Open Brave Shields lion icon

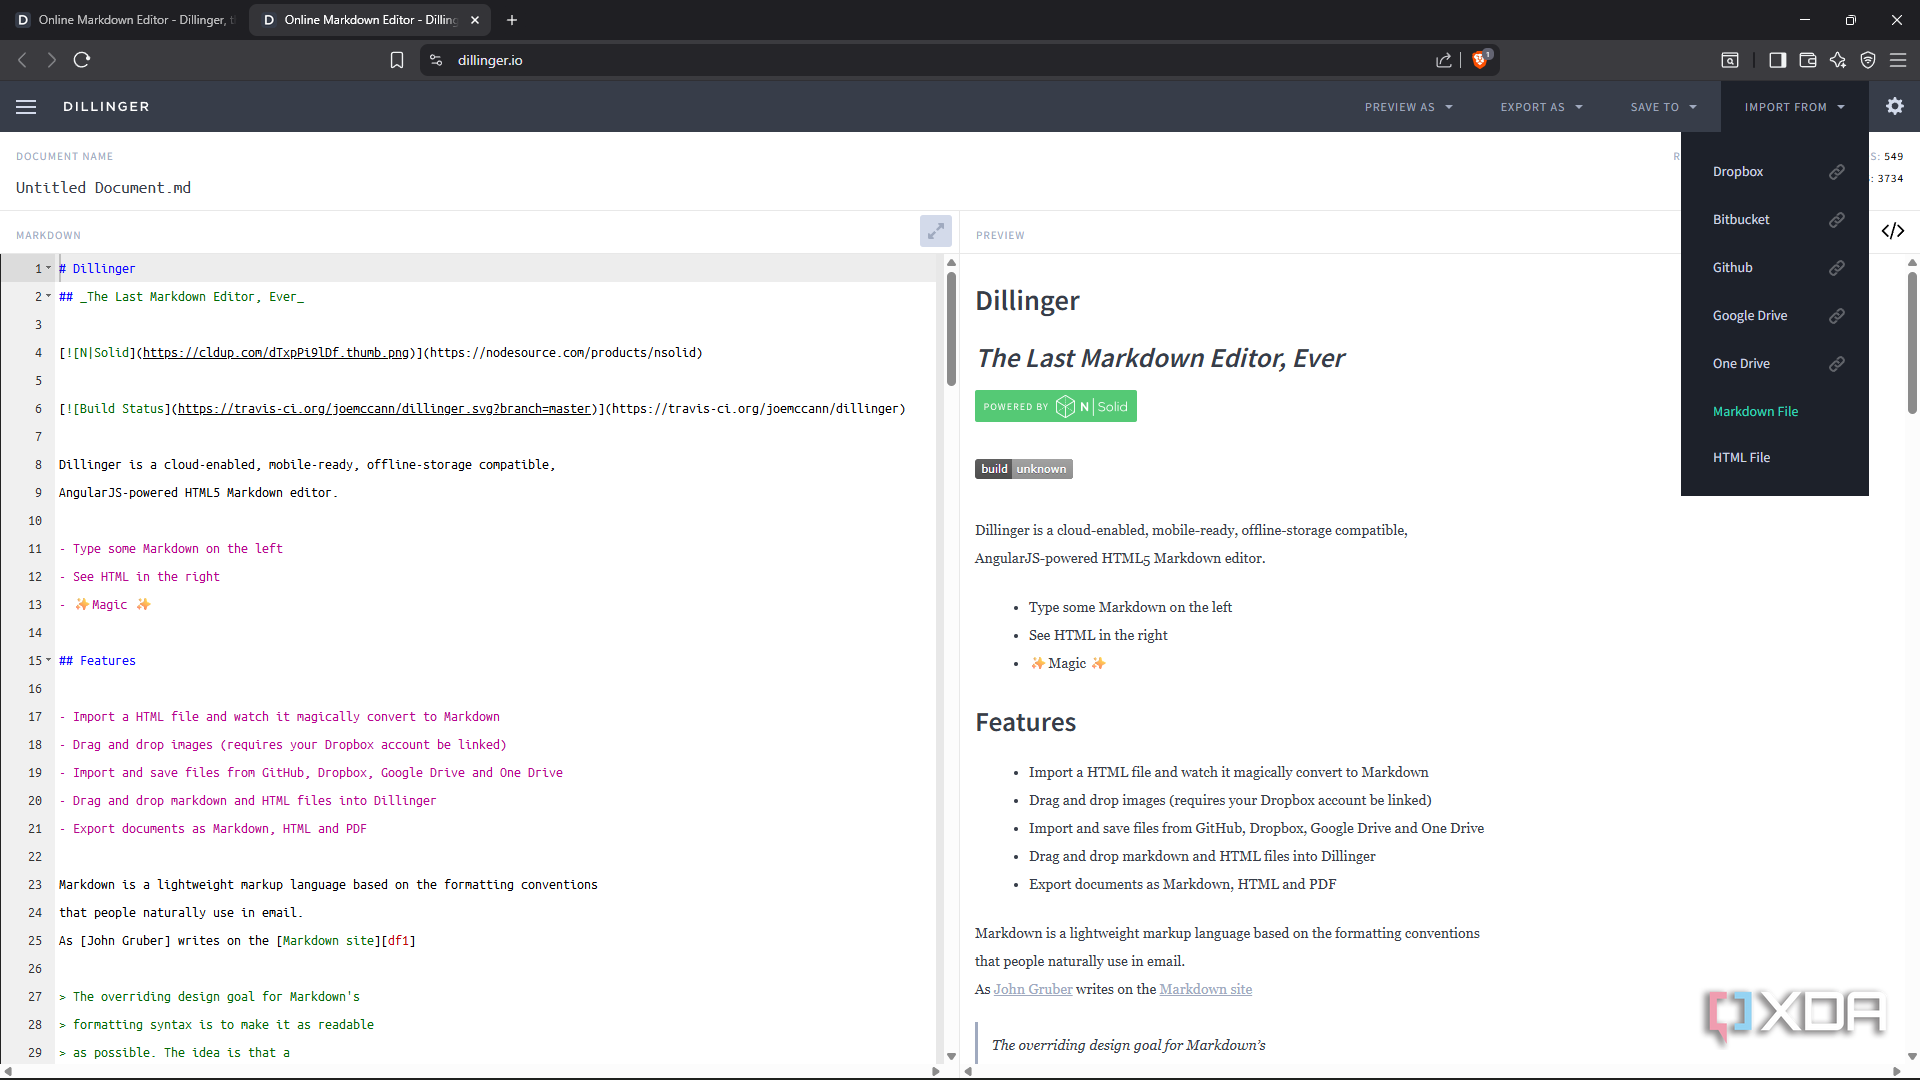pyautogui.click(x=1481, y=59)
